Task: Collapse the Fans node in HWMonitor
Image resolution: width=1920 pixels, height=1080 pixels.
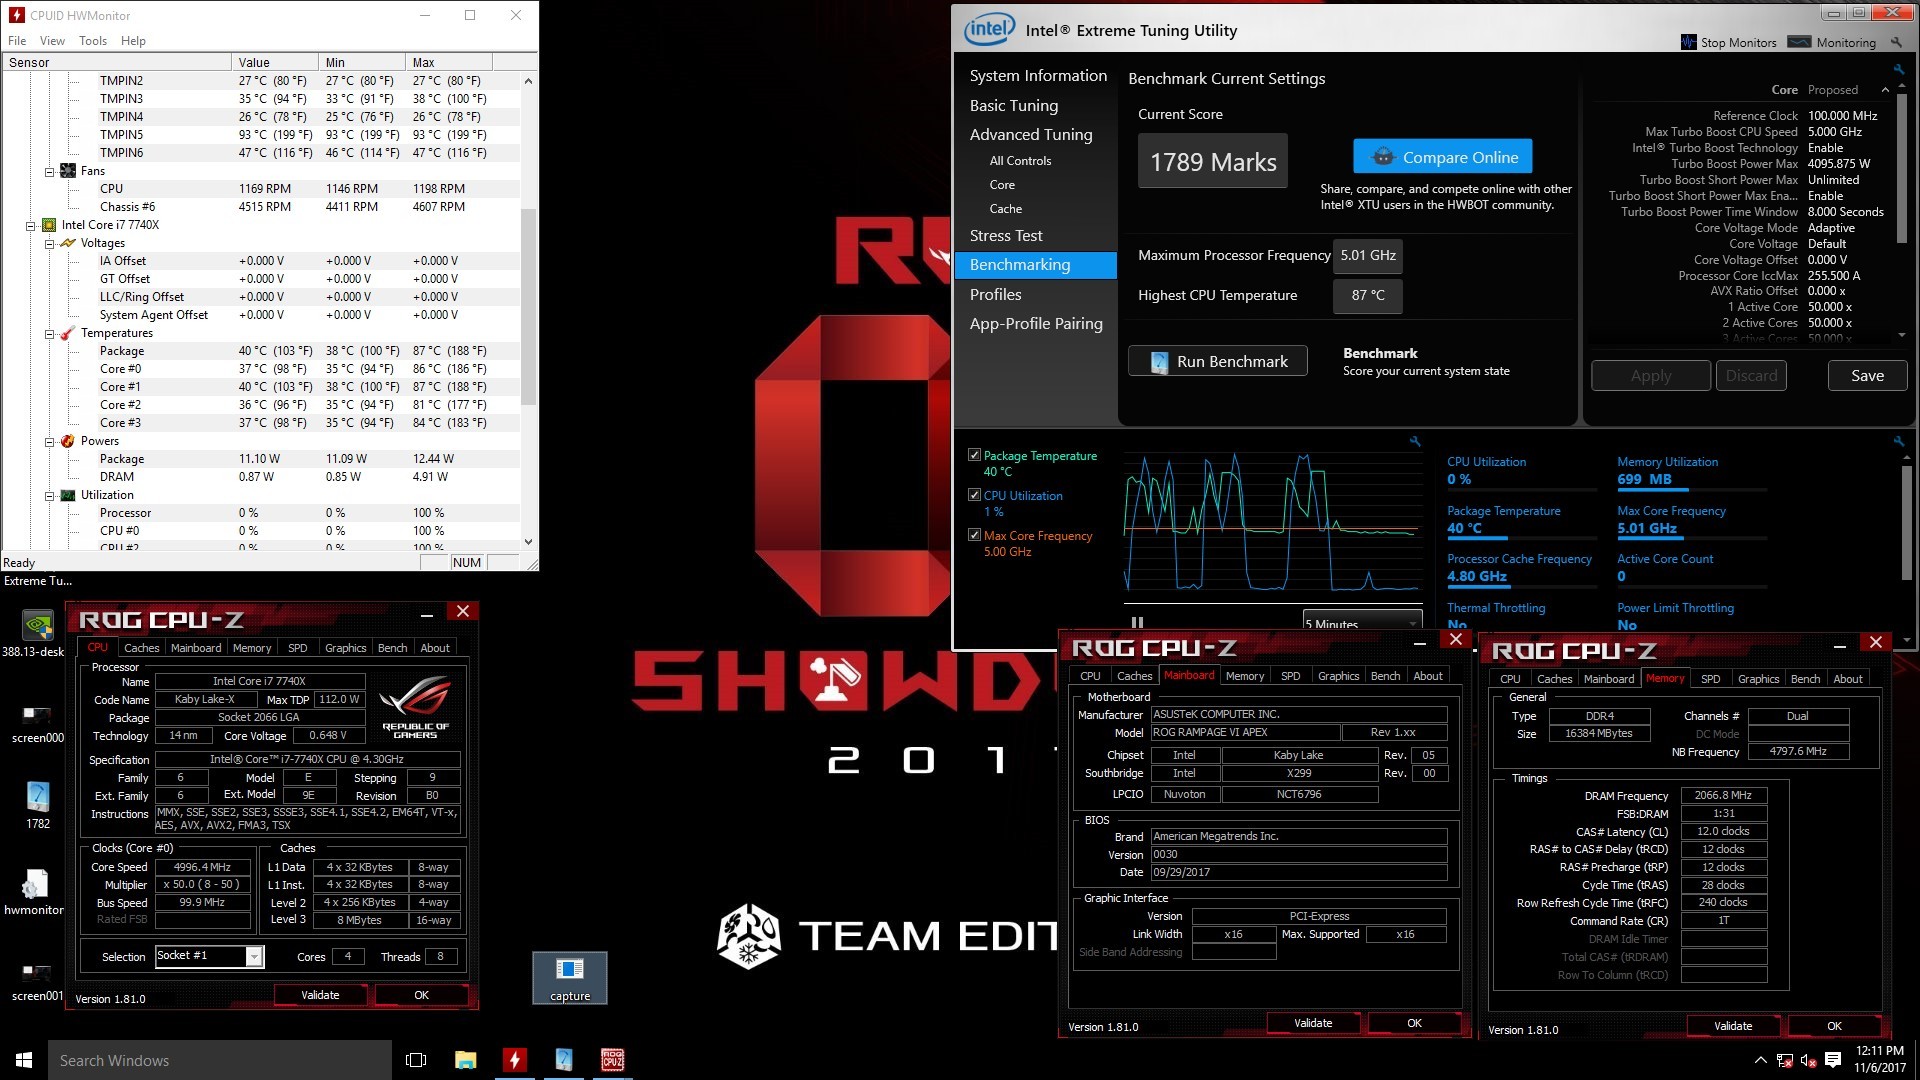Action: (x=49, y=171)
